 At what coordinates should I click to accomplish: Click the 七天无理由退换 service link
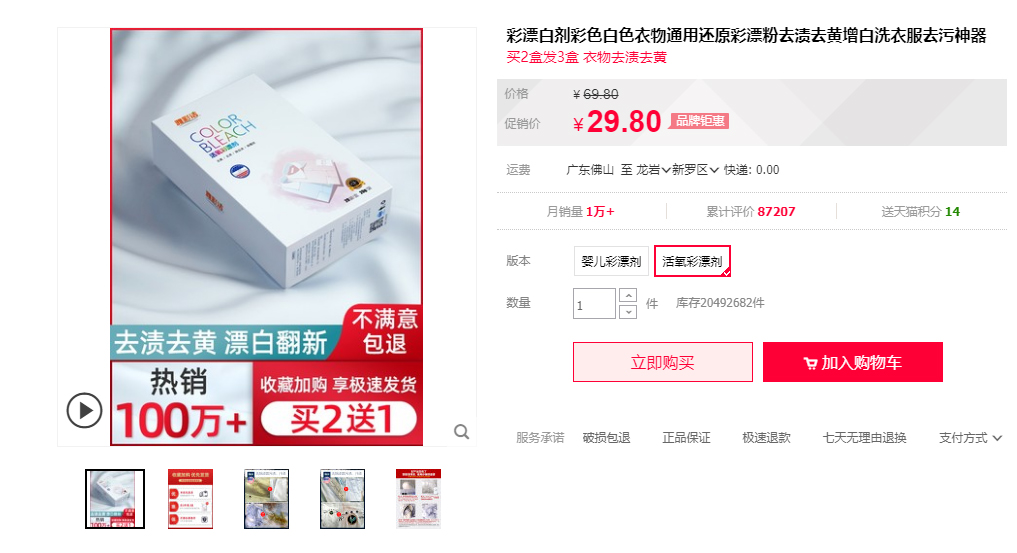[864, 438]
